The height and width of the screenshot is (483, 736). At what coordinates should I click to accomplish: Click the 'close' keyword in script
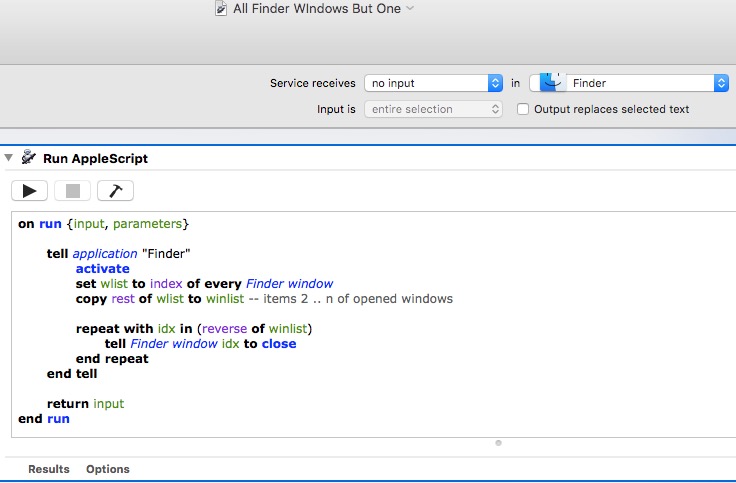[279, 344]
